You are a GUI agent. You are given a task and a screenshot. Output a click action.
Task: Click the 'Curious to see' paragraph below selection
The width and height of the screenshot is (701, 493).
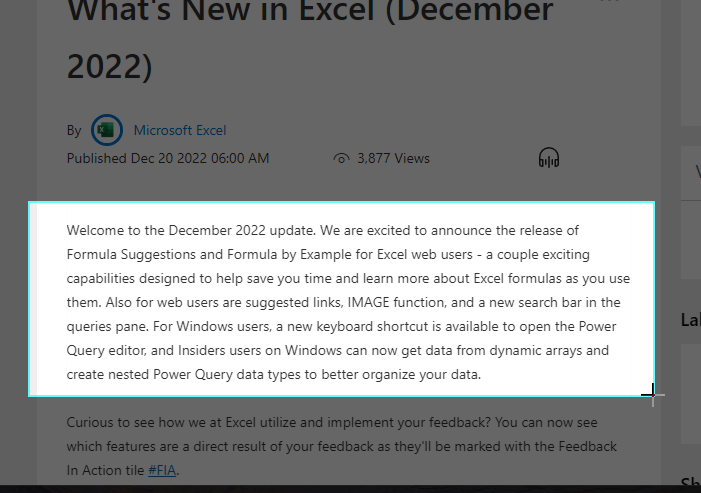point(342,446)
